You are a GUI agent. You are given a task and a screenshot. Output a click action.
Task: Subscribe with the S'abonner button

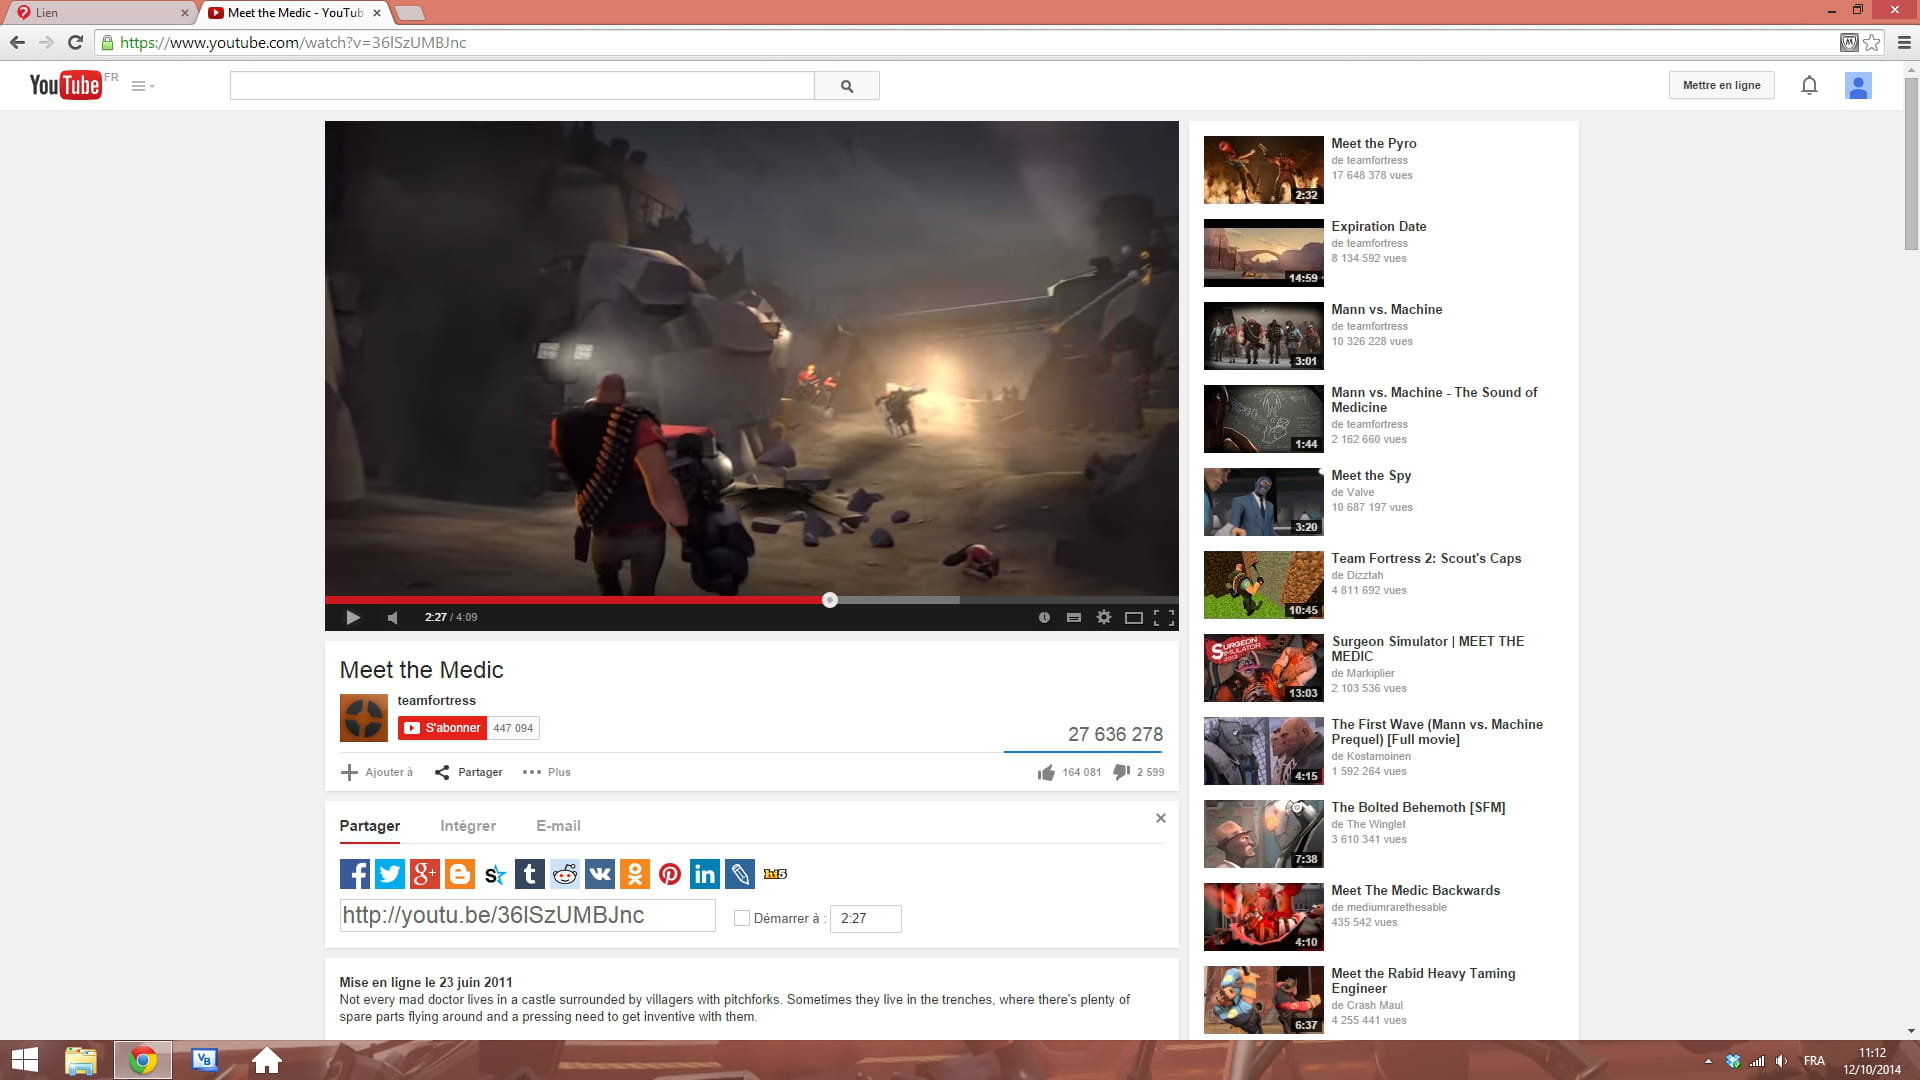point(442,728)
